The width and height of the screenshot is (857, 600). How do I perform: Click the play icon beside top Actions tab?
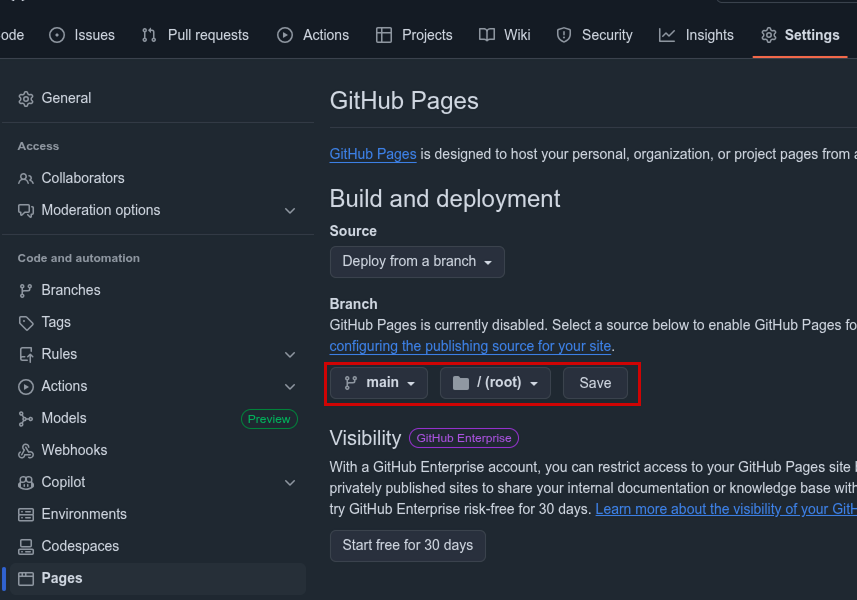pos(285,36)
